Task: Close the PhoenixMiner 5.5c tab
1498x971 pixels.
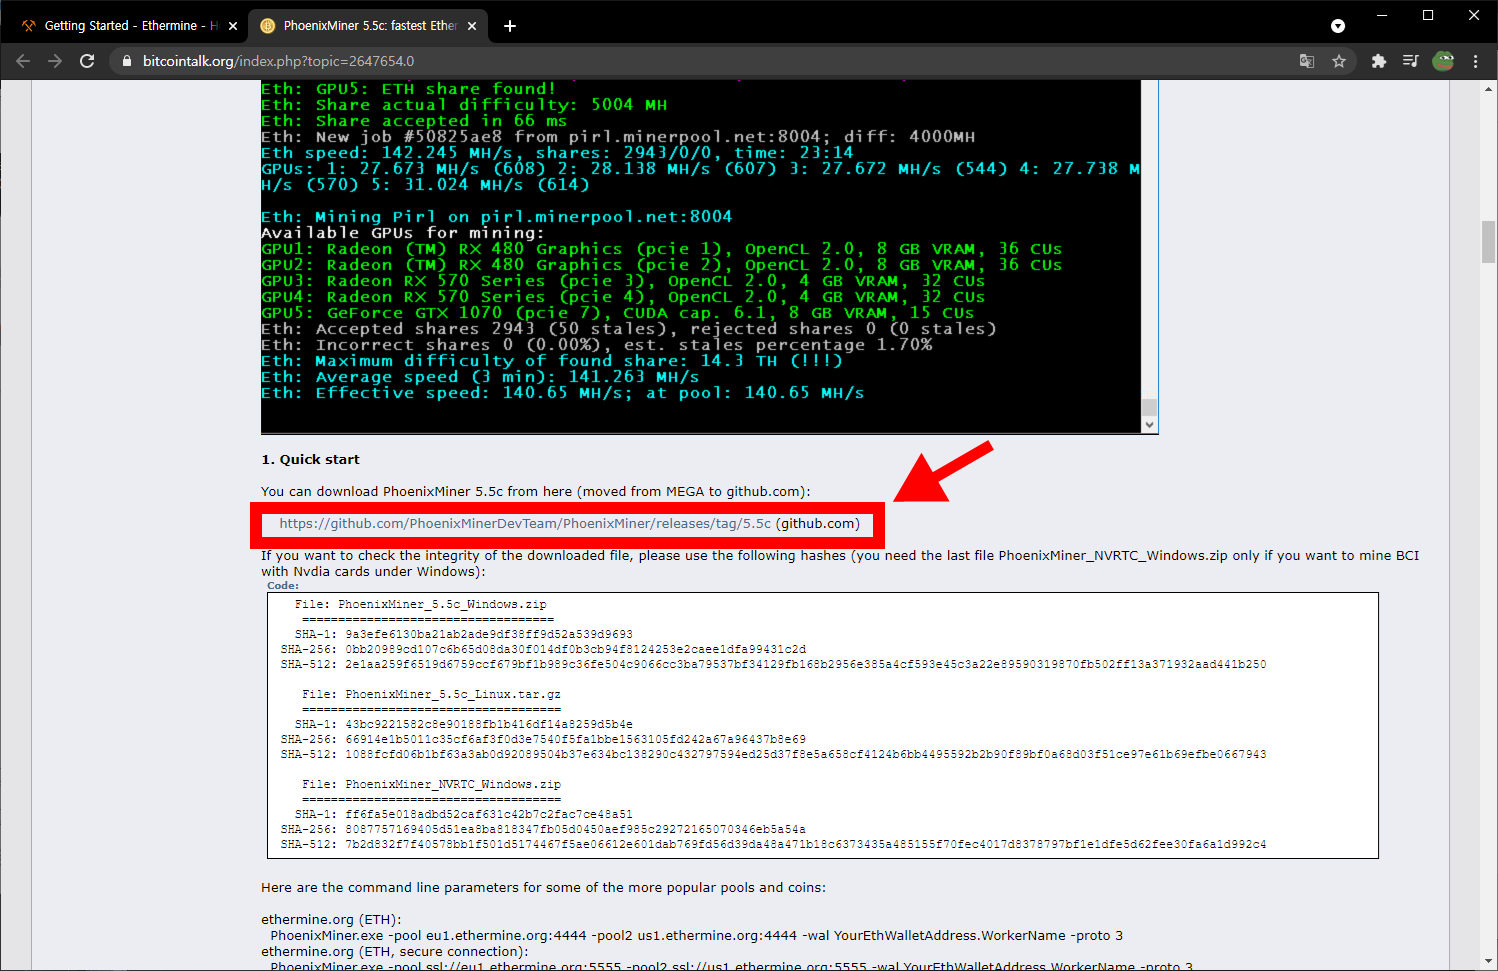Action: click(x=472, y=26)
